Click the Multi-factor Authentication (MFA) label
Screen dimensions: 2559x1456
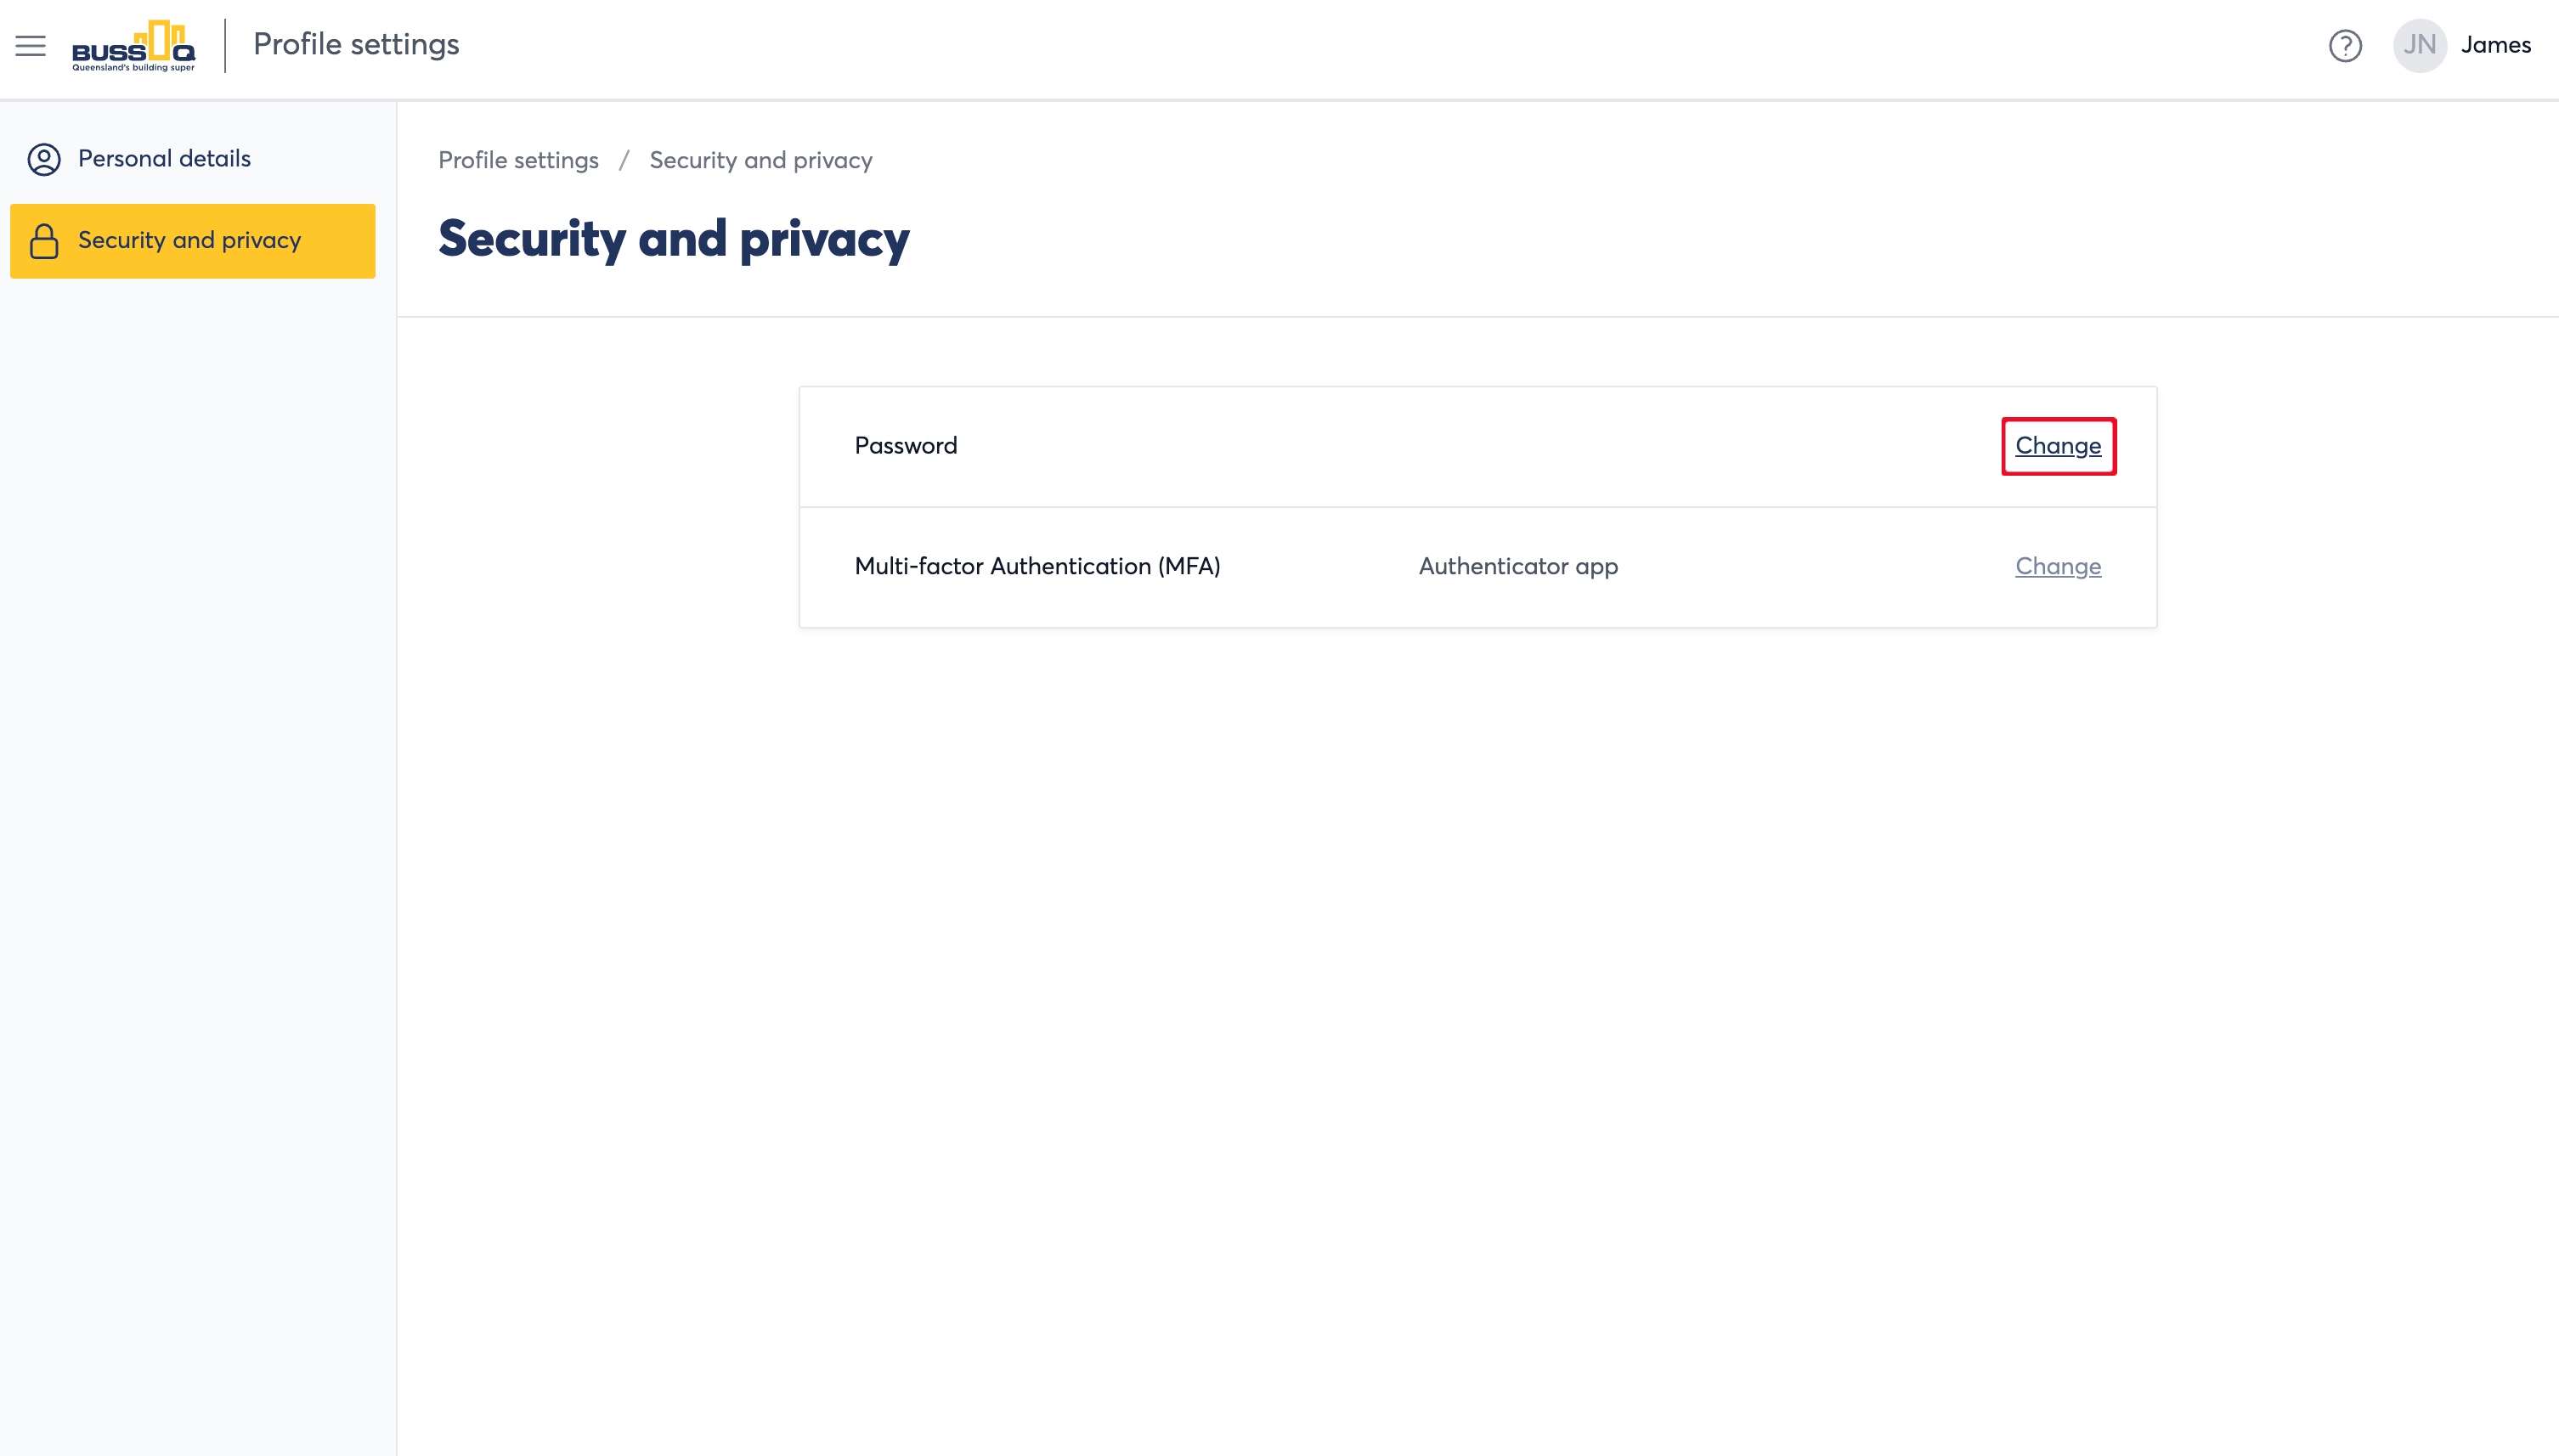[x=1038, y=566]
